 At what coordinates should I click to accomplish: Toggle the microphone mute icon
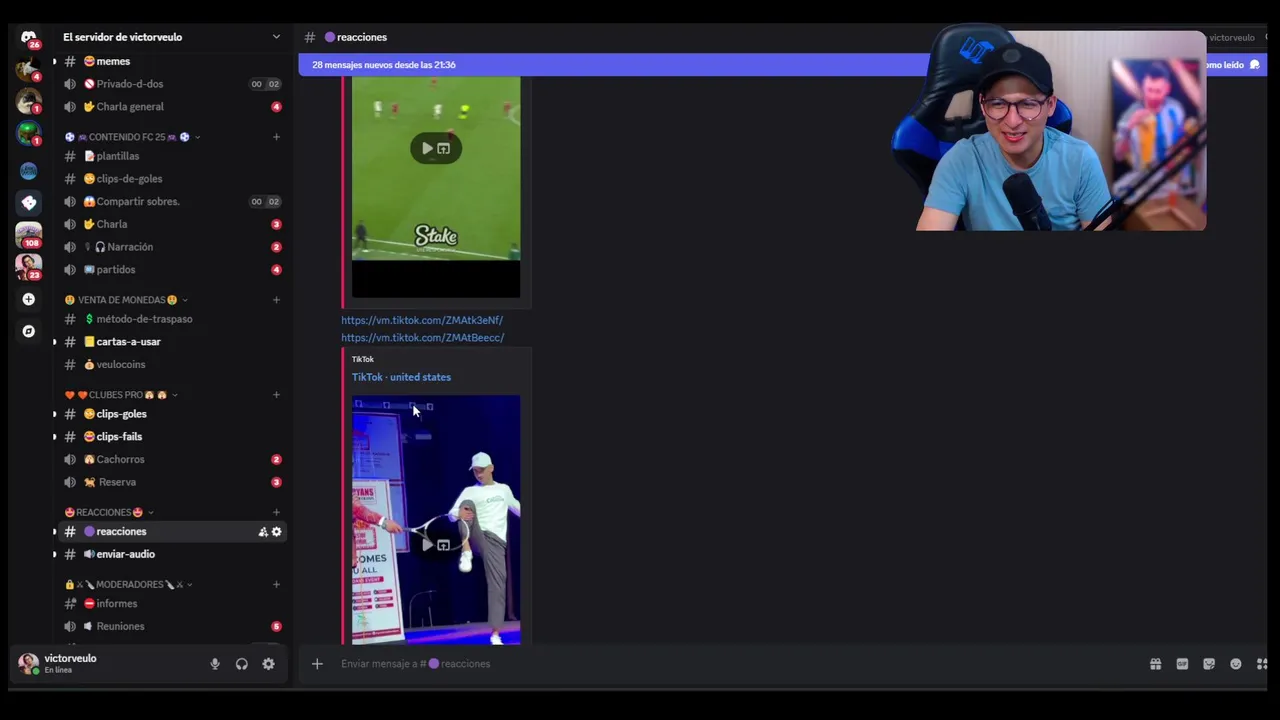[214, 664]
